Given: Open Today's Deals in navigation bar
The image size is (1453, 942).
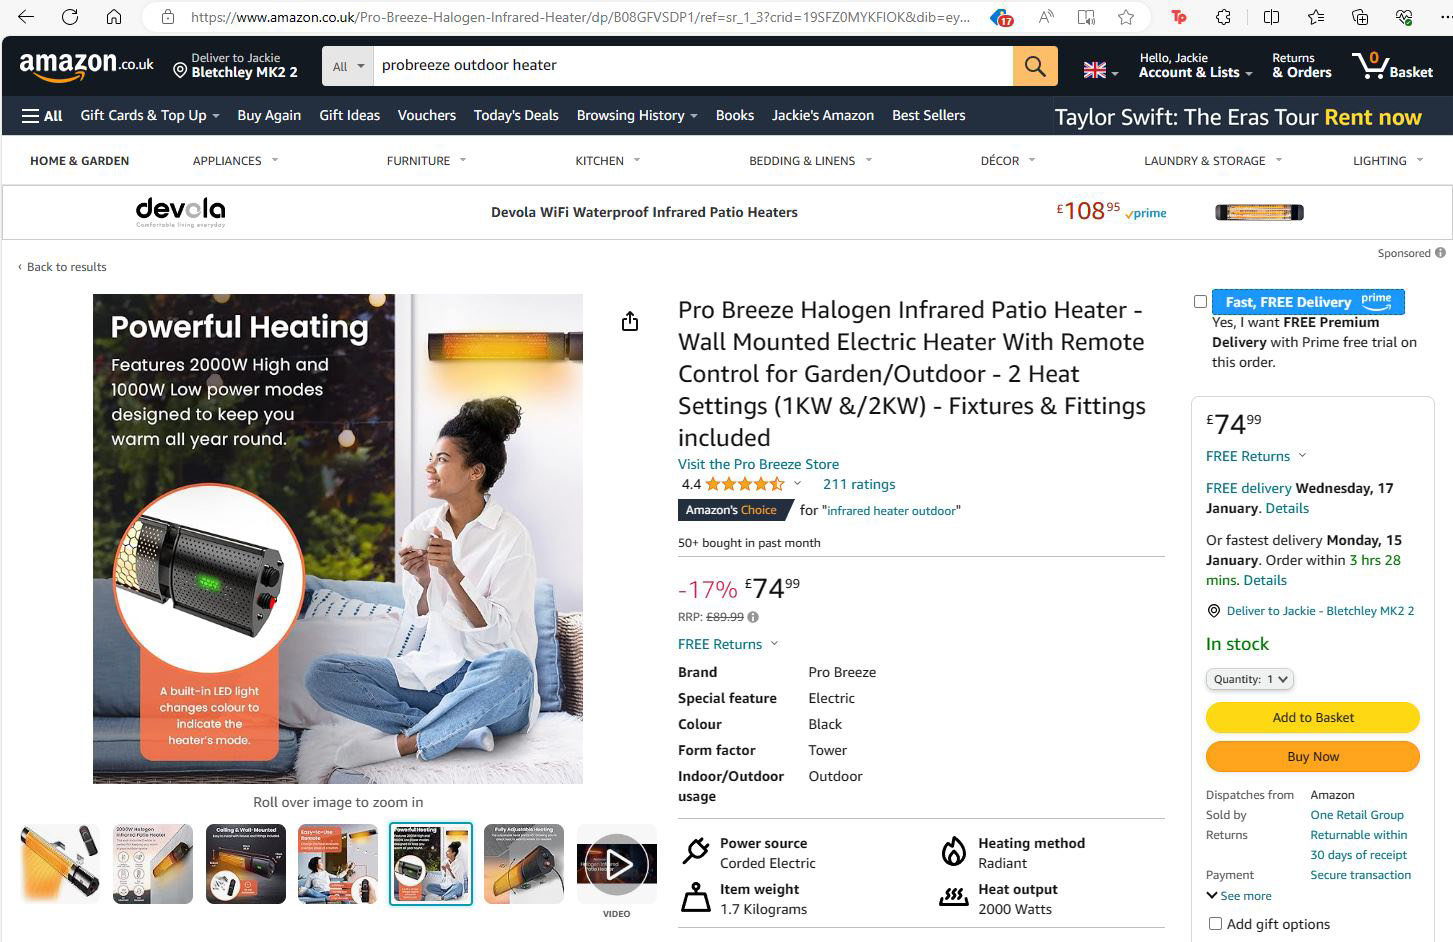Looking at the screenshot, I should [x=516, y=115].
